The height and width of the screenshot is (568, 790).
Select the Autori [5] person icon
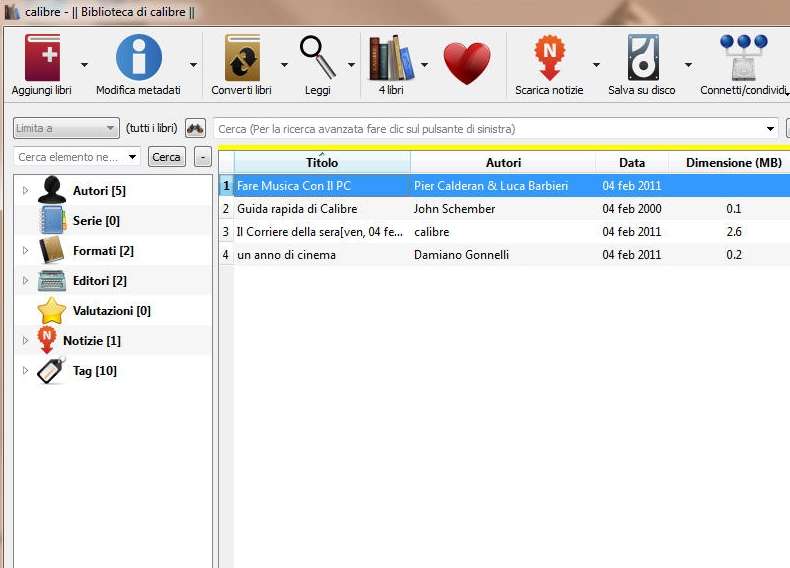(51, 190)
